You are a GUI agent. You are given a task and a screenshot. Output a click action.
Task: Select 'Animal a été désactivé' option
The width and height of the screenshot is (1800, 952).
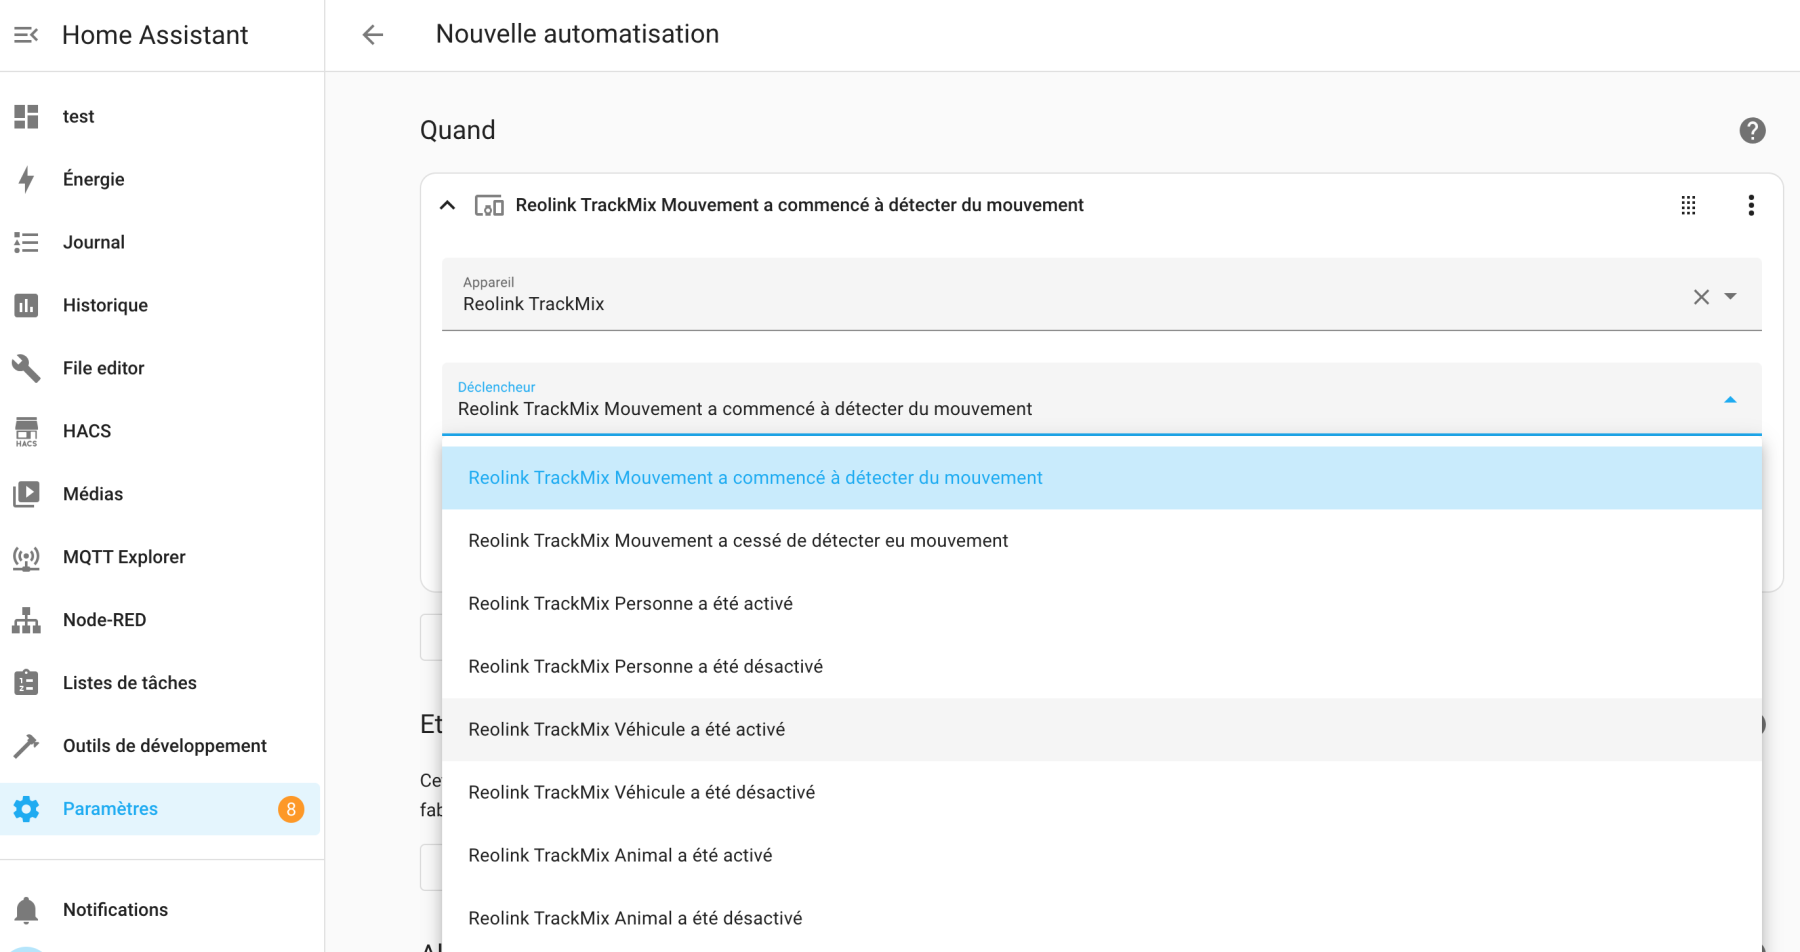pyautogui.click(x=1102, y=919)
